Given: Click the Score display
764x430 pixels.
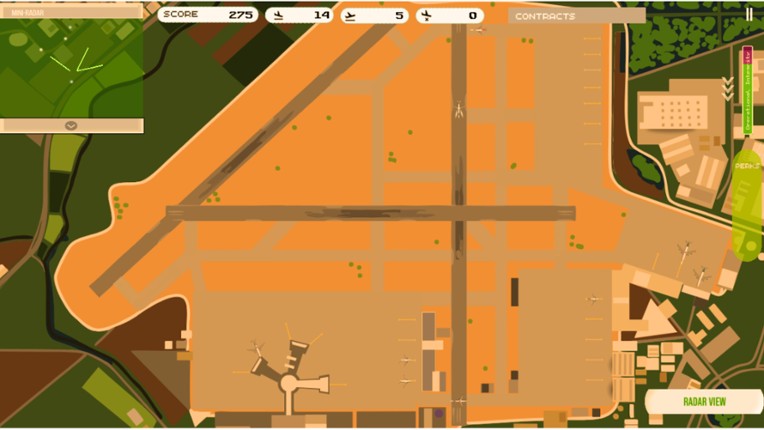Looking at the screenshot, I should point(207,15).
